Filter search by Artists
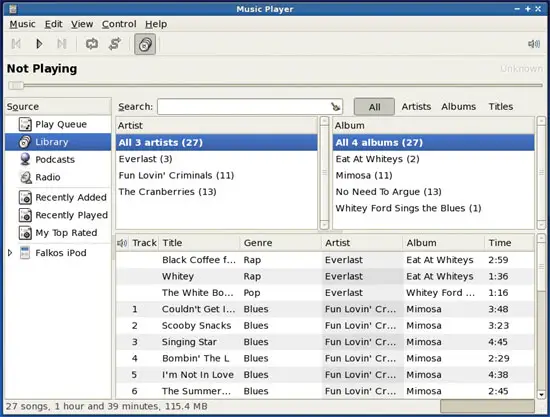Viewport: 550px width, 417px height. pyautogui.click(x=416, y=107)
